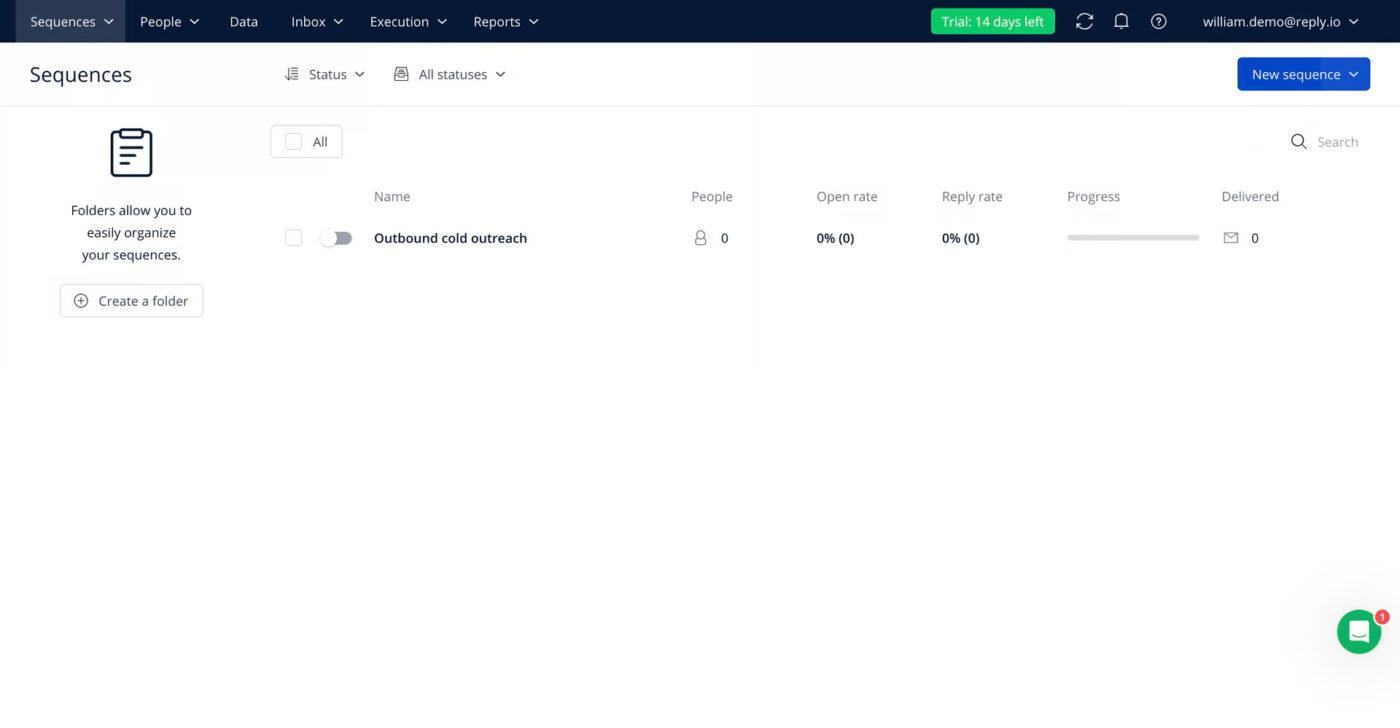Image resolution: width=1400 pixels, height=728 pixels.
Task: Open the All statuses filter dropdown
Action: click(x=450, y=74)
